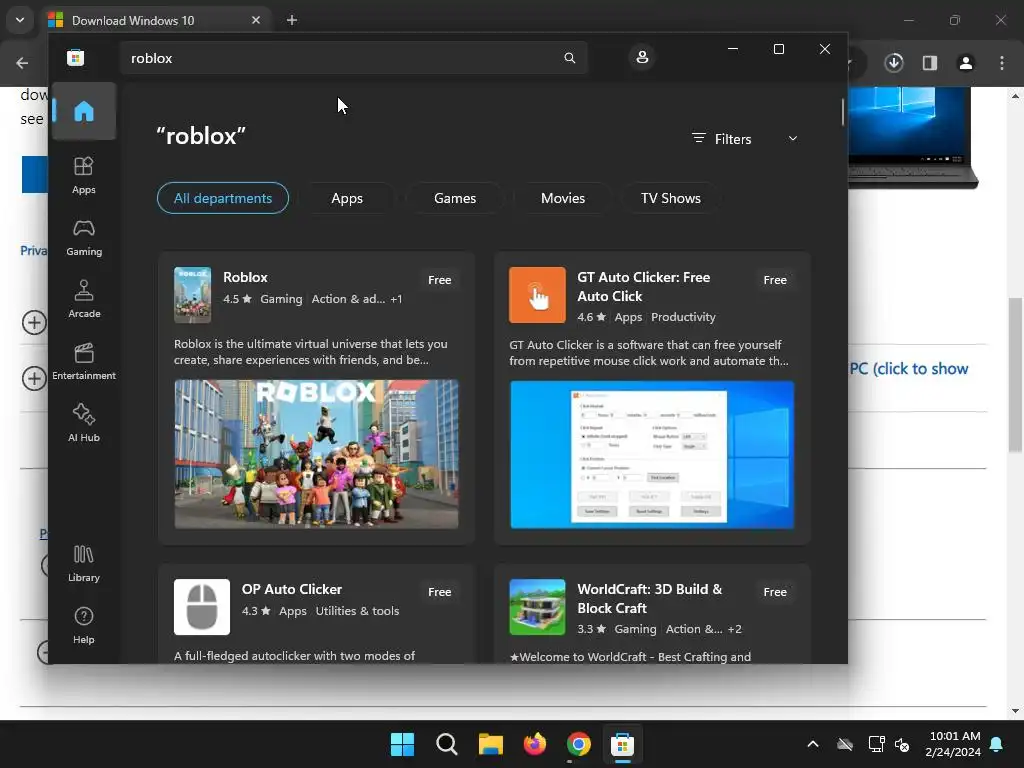
Task: Open Chrome downloads icon in browser toolbar
Action: [x=894, y=63]
